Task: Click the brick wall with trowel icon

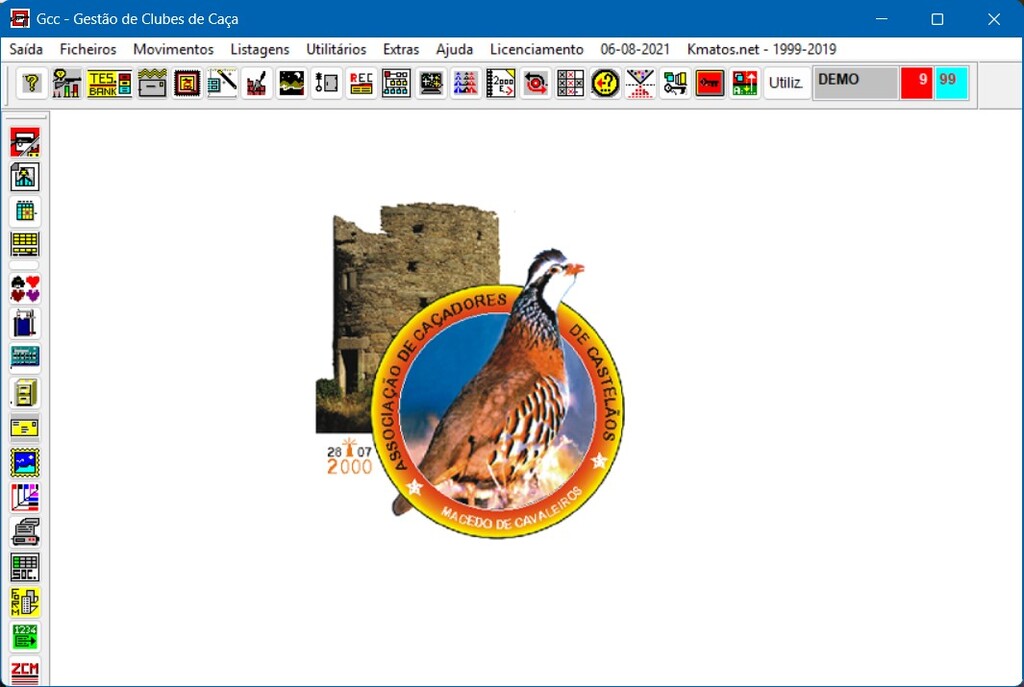Action: coord(257,83)
